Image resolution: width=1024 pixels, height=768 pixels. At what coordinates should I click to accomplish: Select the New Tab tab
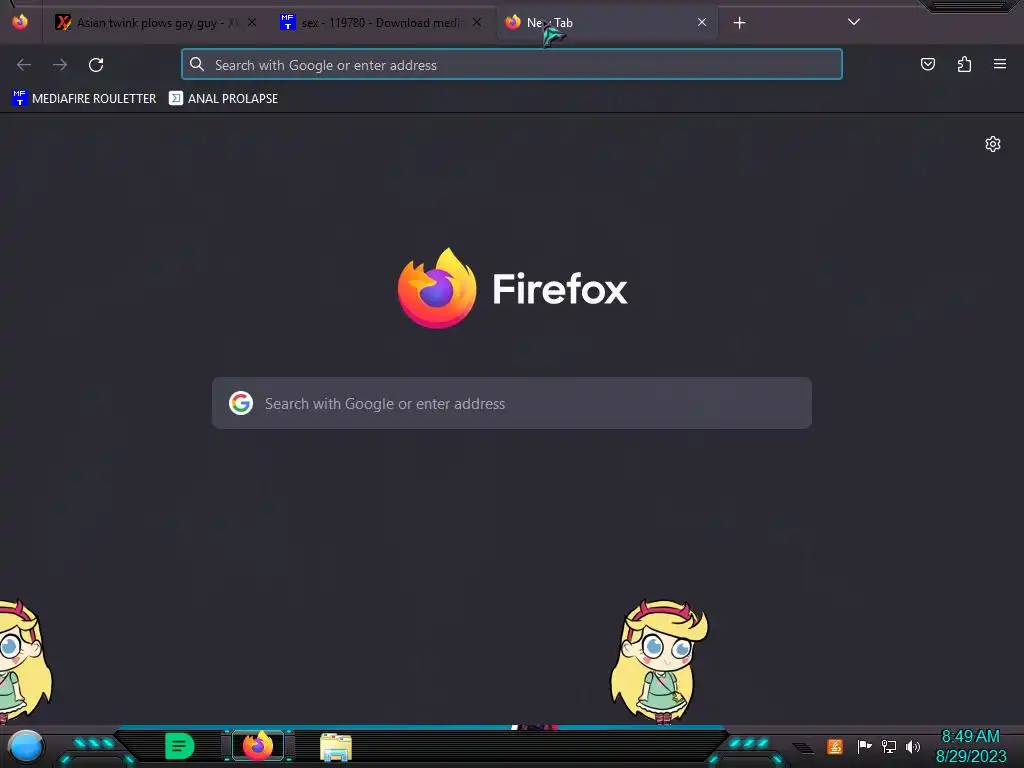point(607,23)
